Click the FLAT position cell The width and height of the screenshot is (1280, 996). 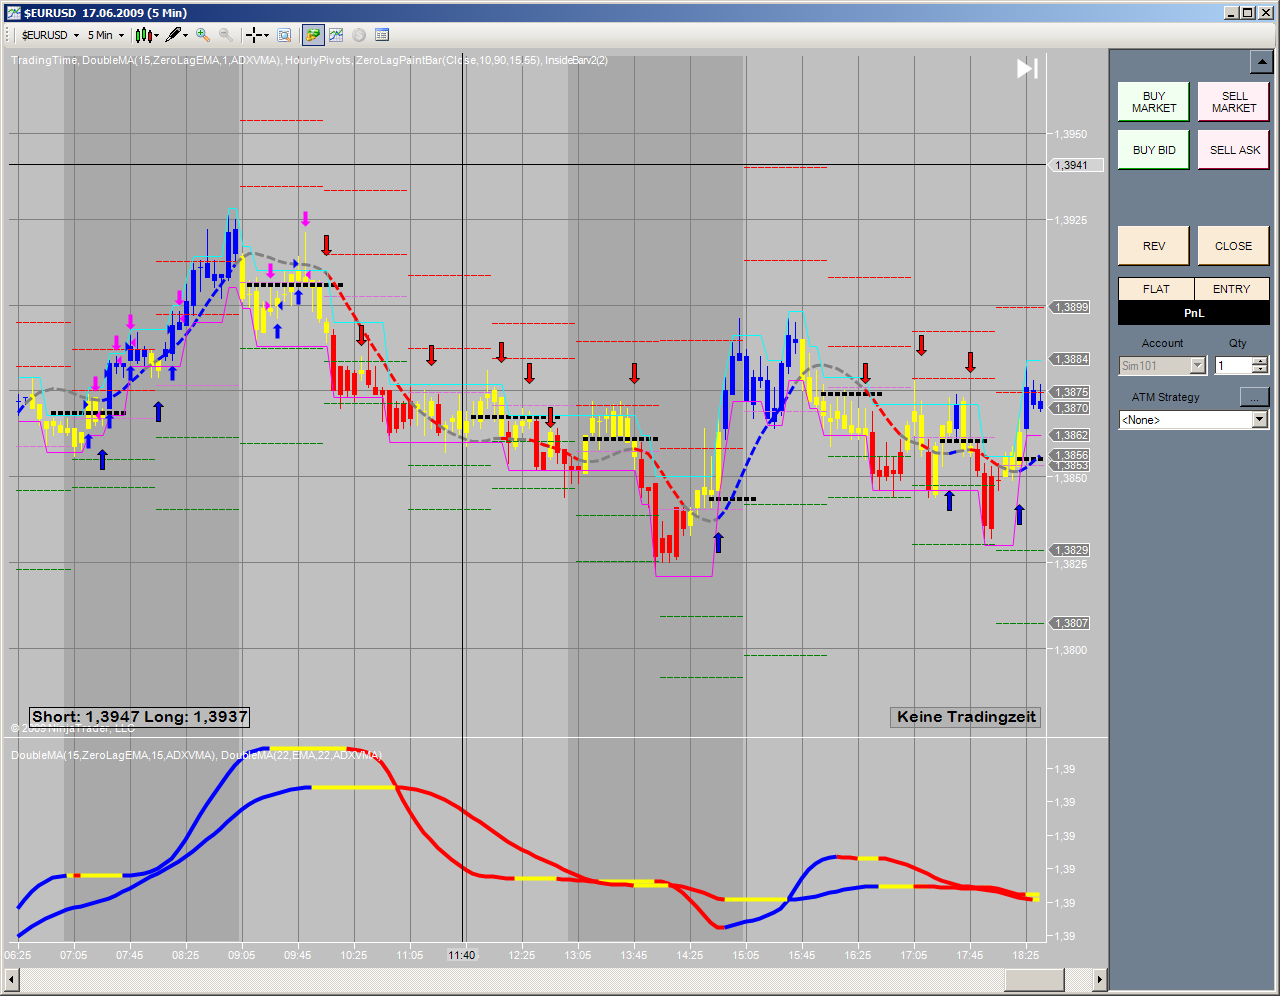point(1156,289)
